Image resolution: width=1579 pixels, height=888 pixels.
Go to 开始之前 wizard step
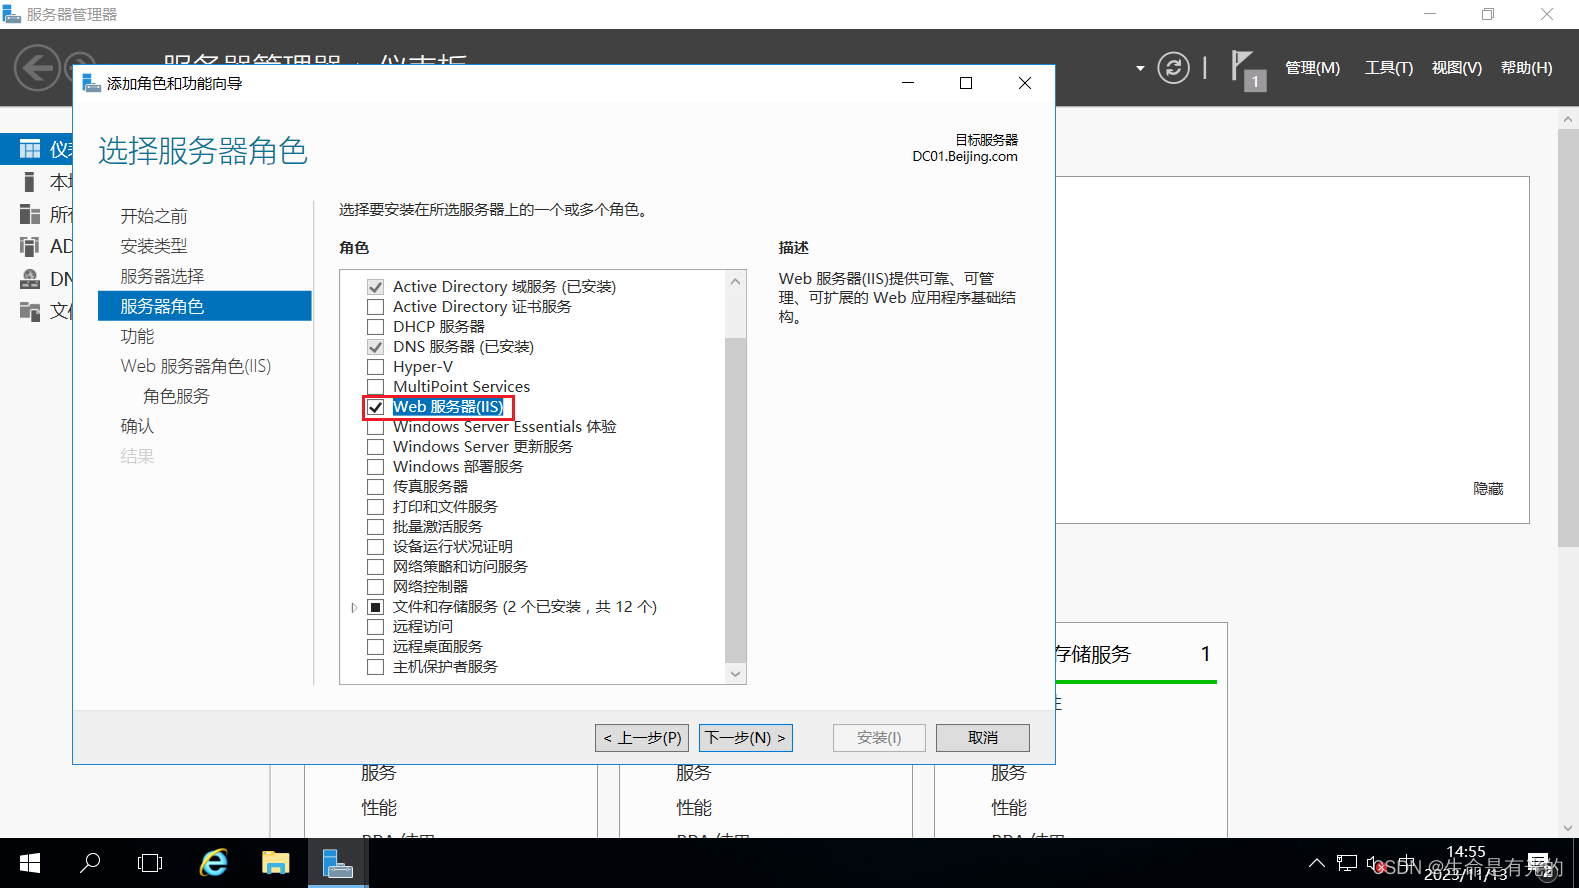[x=154, y=216]
